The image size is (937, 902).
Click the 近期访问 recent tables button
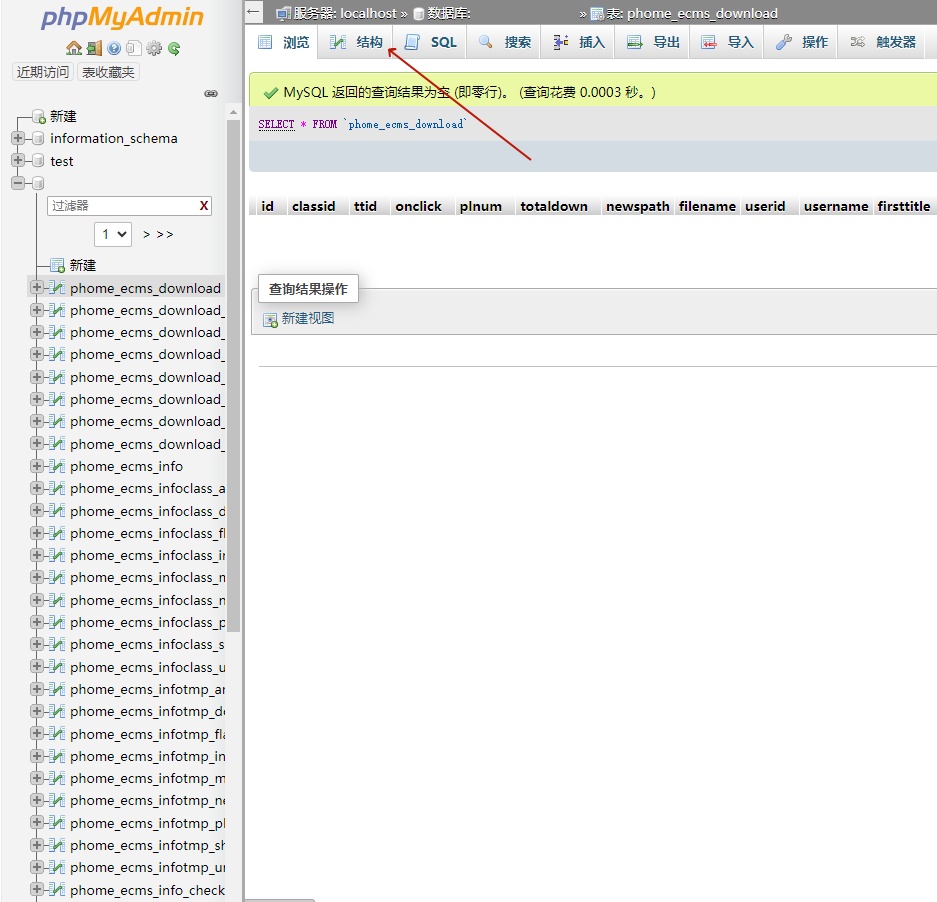tap(41, 72)
